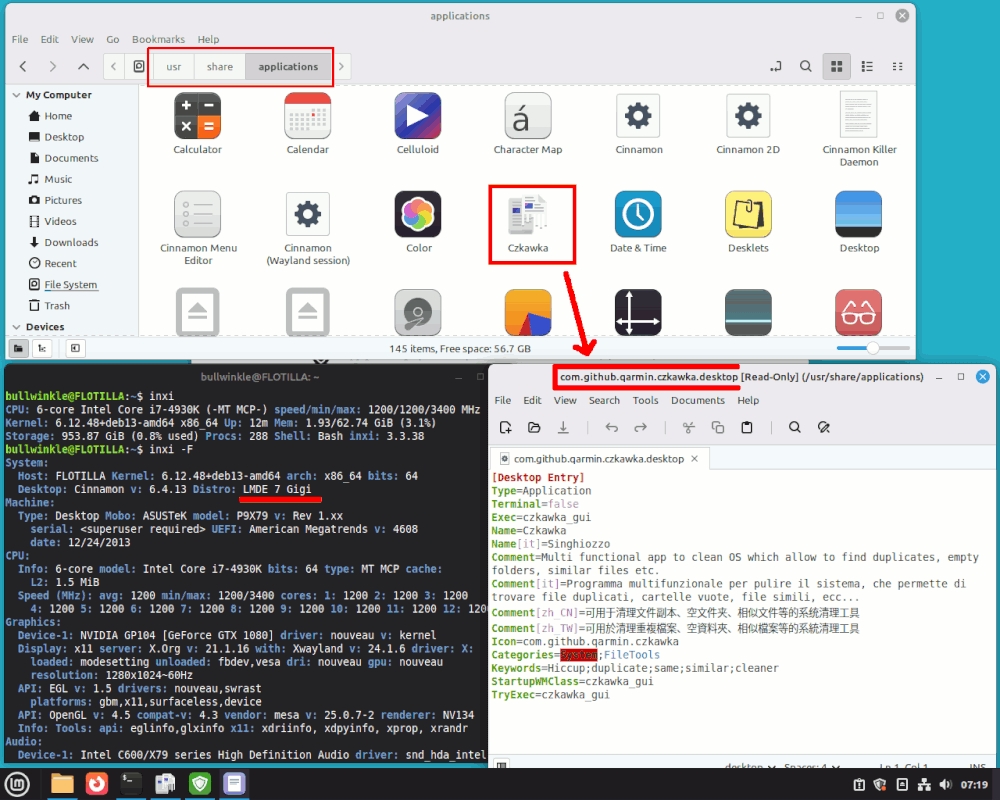1000x800 pixels.
Task: Open find and replace in editor
Action: 824,427
